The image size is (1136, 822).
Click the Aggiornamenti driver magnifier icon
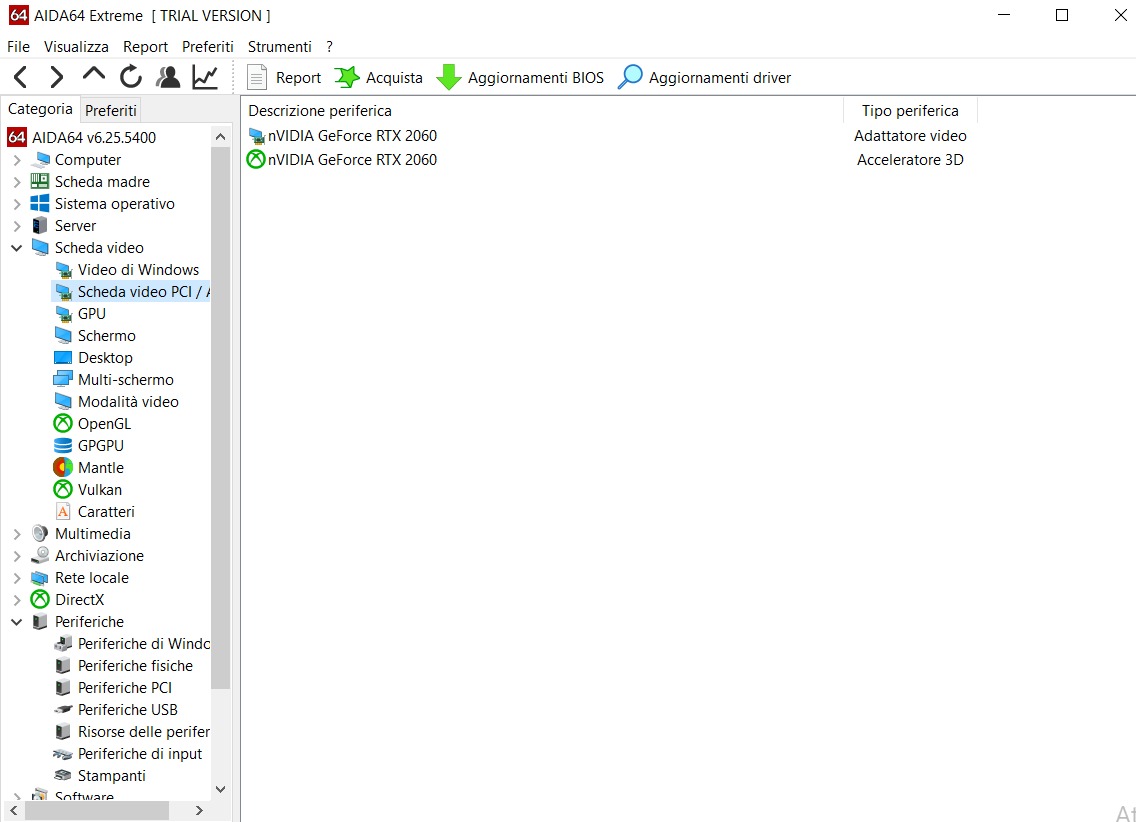630,77
